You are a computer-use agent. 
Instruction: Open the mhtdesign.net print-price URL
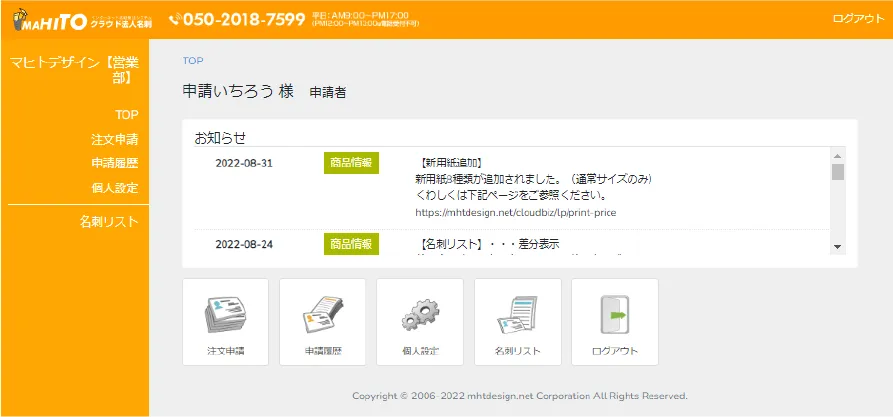pyautogui.click(x=517, y=212)
